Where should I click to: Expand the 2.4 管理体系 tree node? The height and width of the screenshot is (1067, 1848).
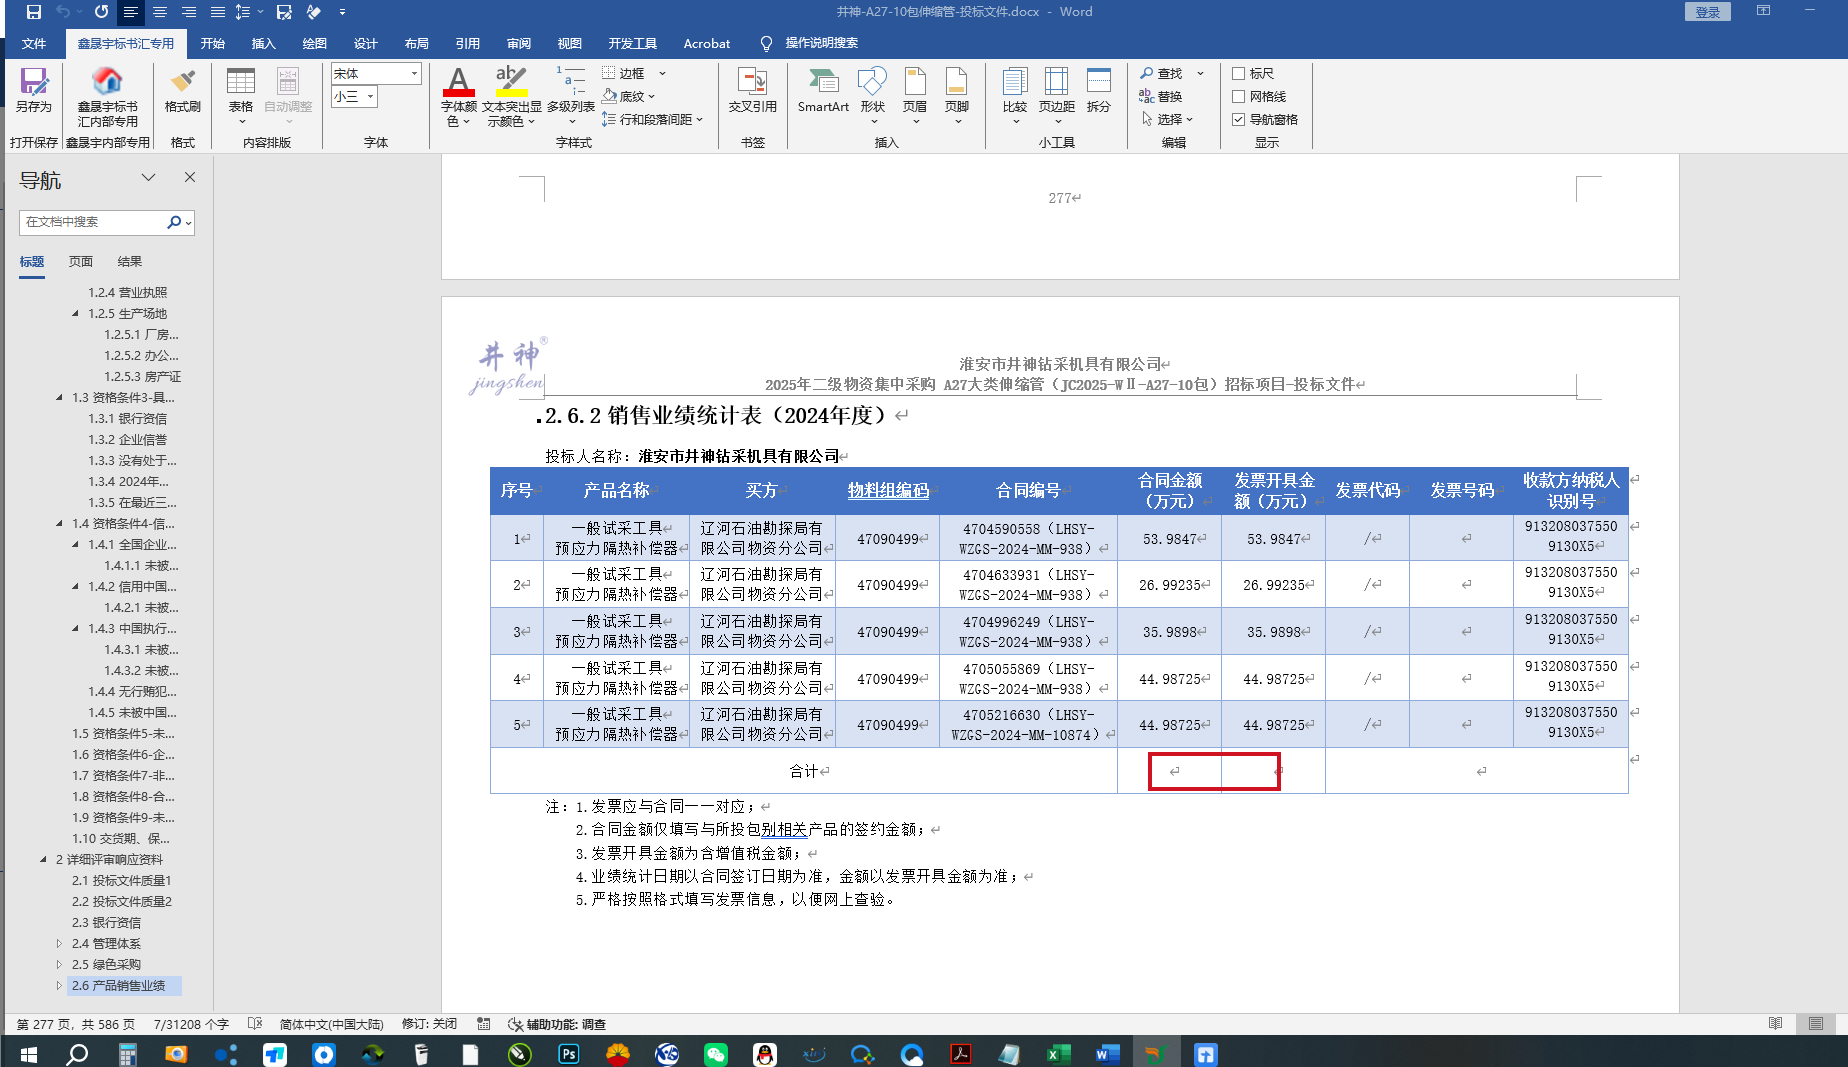coord(59,944)
